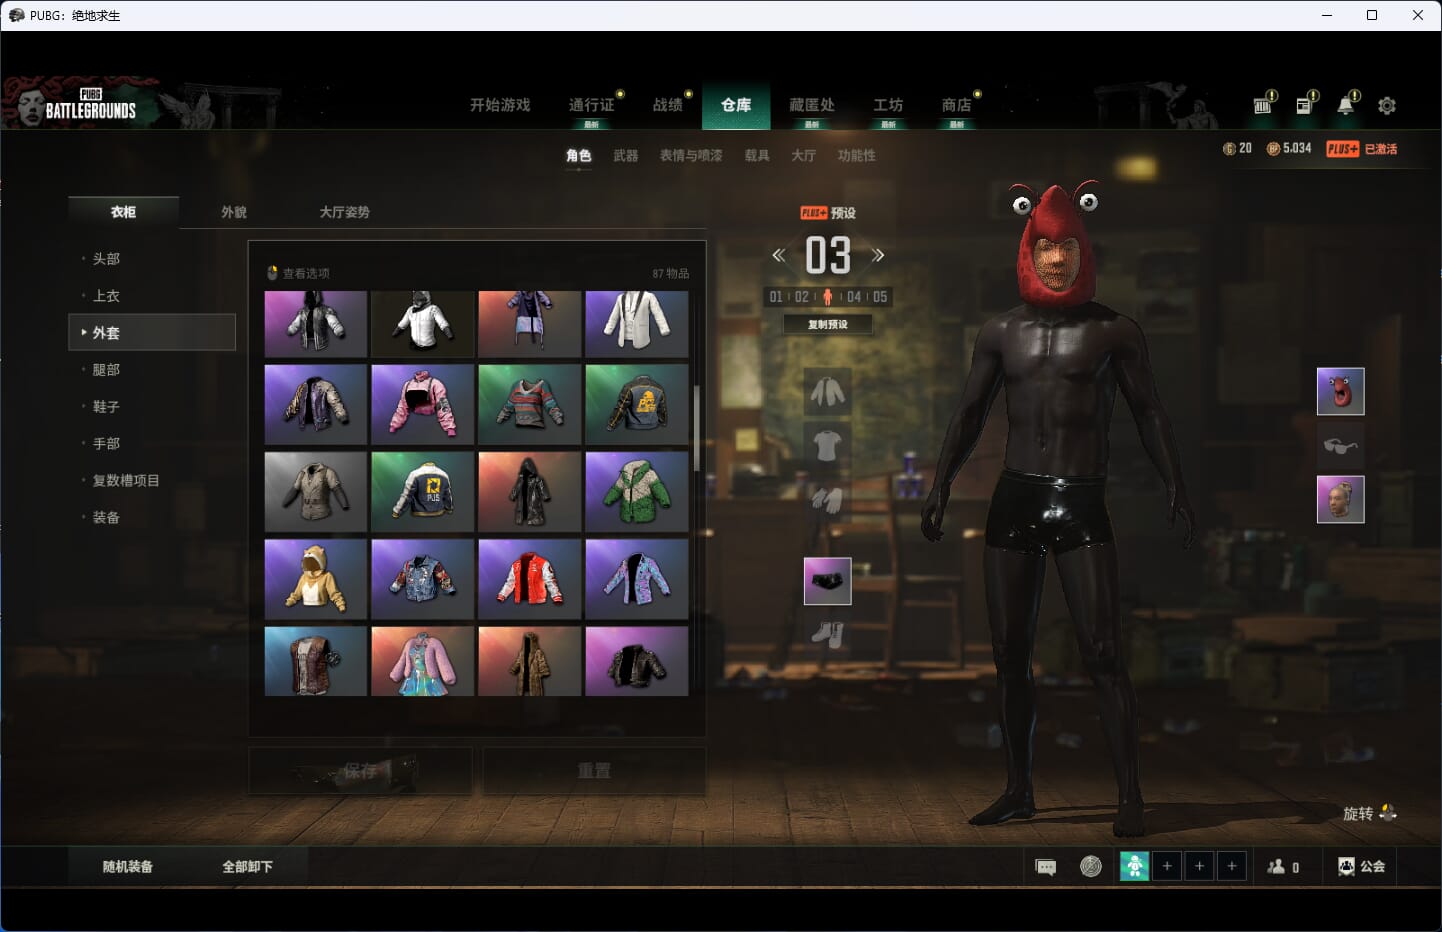The image size is (1442, 932).
Task: Select preset 05
Action: [879, 297]
